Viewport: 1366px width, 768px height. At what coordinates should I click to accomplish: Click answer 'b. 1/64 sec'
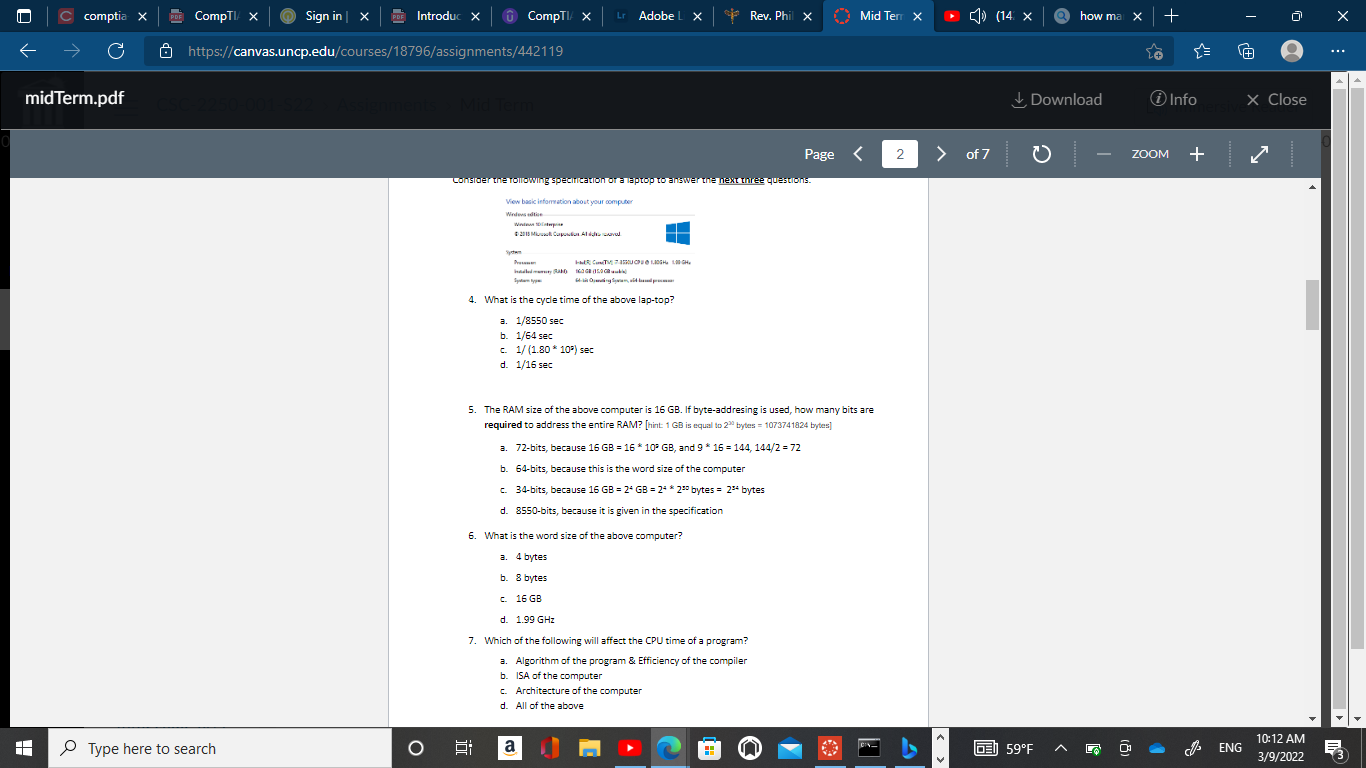526,336
